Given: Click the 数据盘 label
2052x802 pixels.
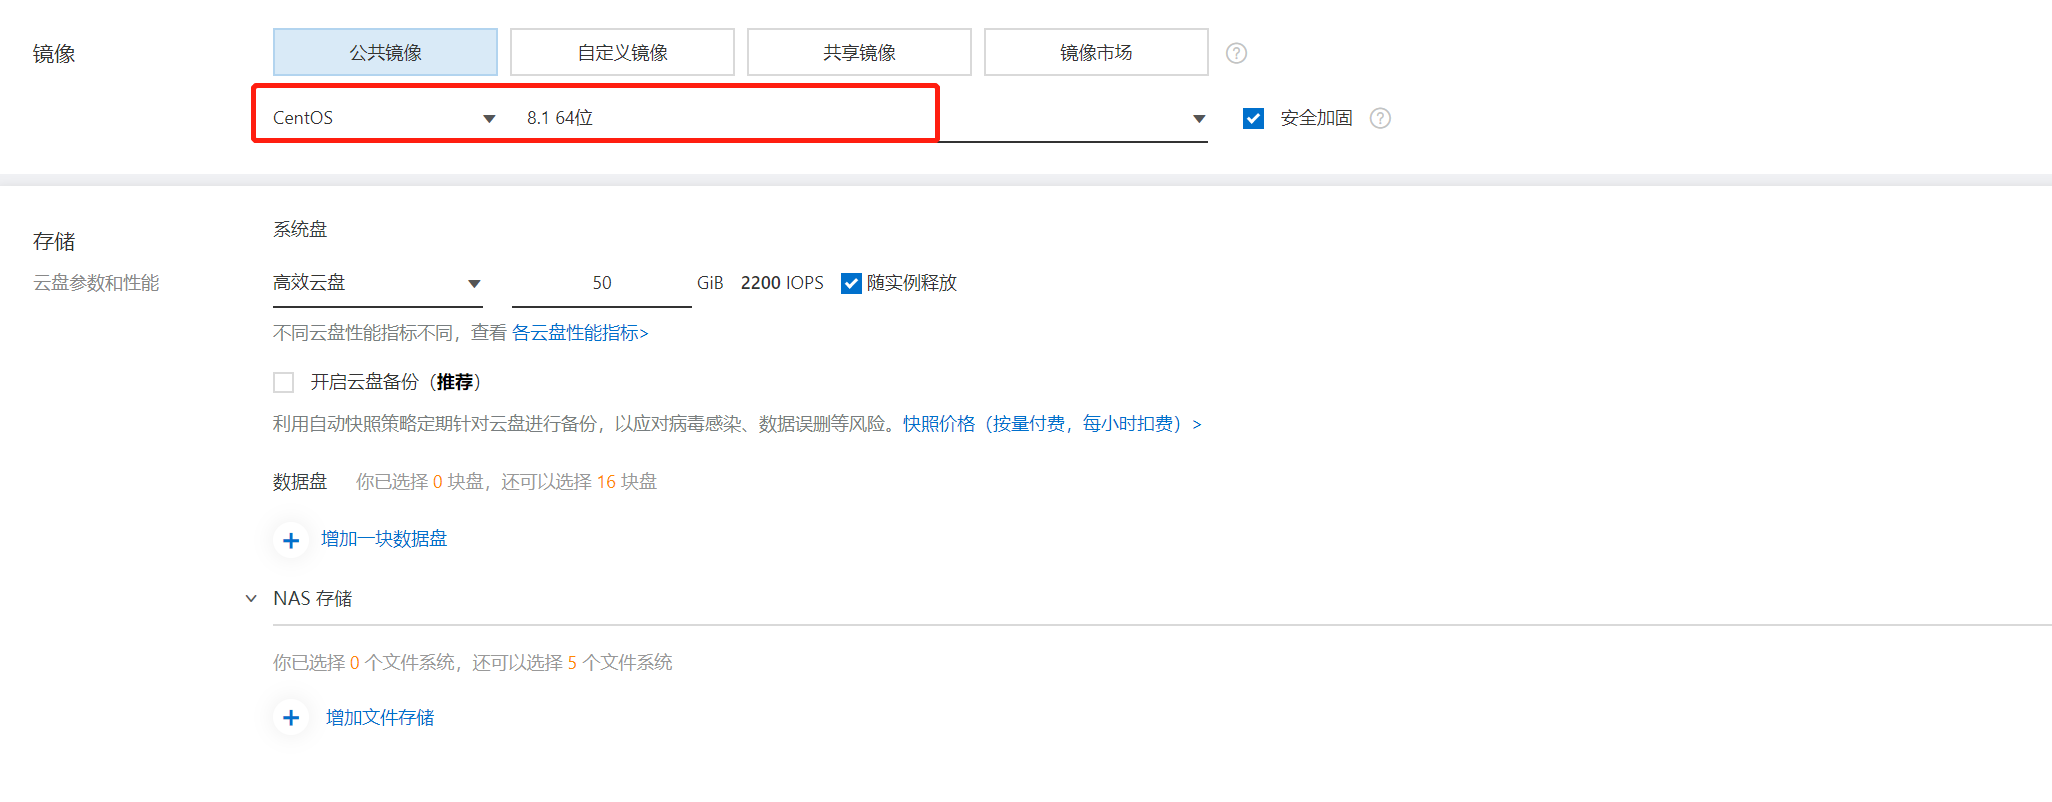Looking at the screenshot, I should pos(300,482).
